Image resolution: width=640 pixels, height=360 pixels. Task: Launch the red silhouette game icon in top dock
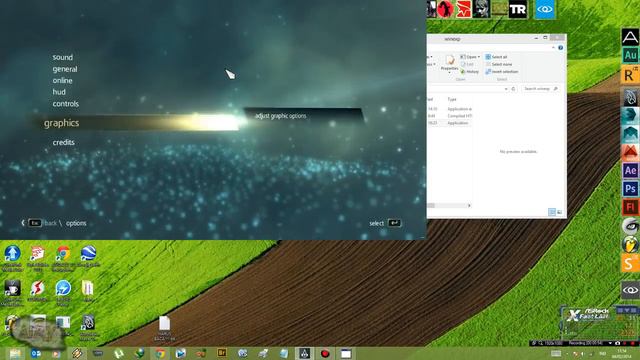point(445,9)
